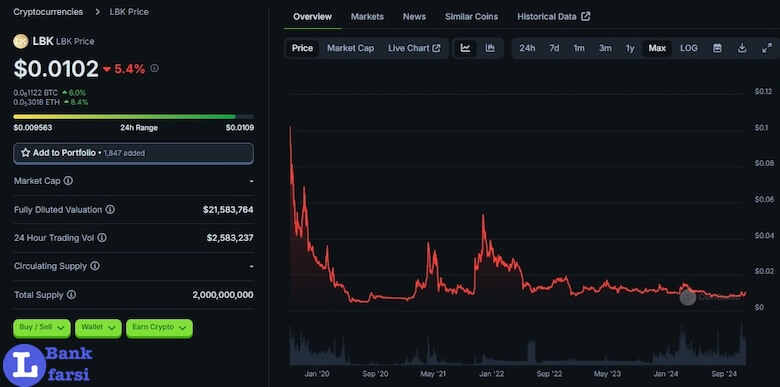Image resolution: width=780 pixels, height=387 pixels.
Task: Click Add to Portfolio button
Action: click(133, 153)
